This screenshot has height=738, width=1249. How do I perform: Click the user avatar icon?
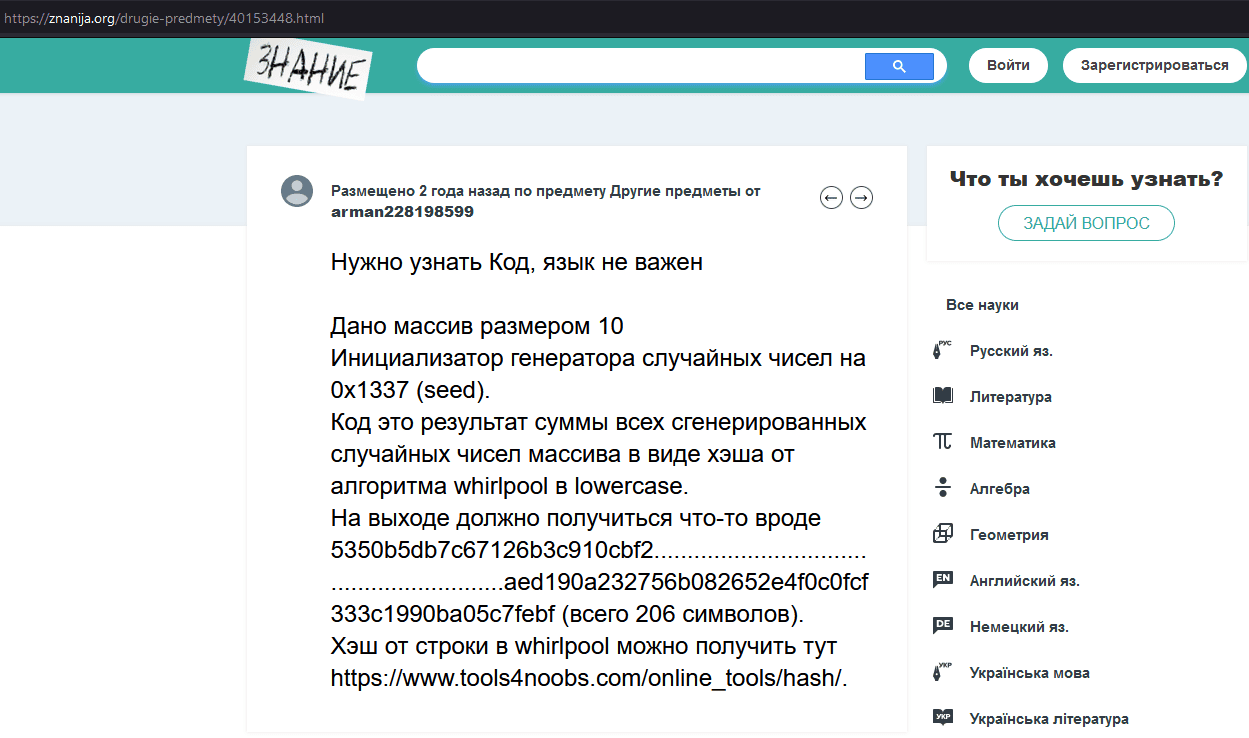point(297,190)
